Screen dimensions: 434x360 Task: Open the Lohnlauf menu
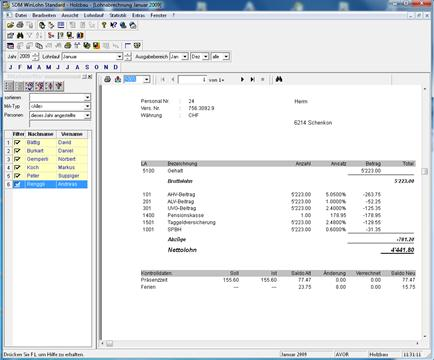point(94,15)
